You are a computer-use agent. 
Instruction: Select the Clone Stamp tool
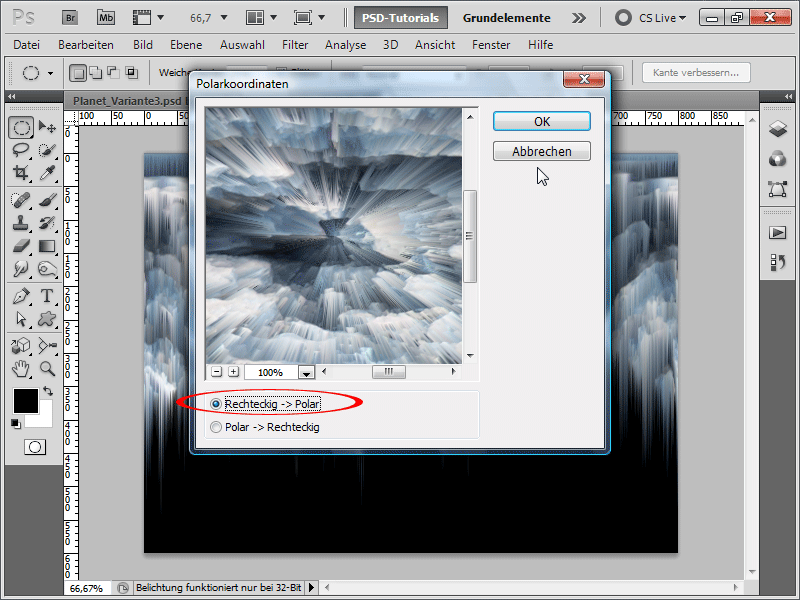pos(21,223)
